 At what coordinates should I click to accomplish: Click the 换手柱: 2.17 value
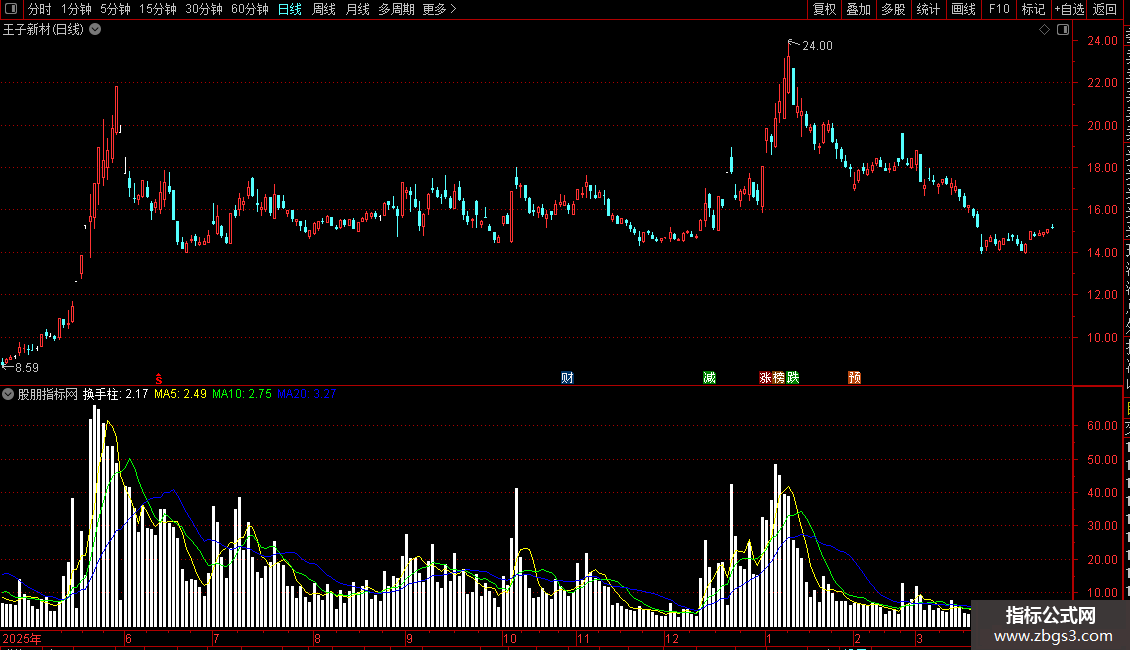115,394
